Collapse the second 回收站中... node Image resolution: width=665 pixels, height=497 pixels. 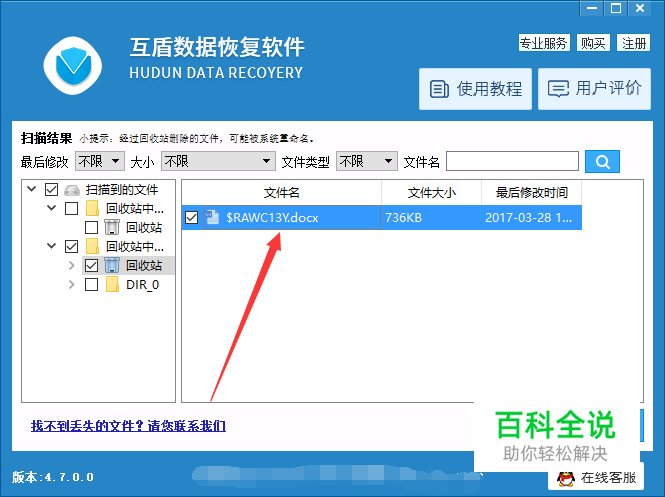pyautogui.click(x=52, y=246)
